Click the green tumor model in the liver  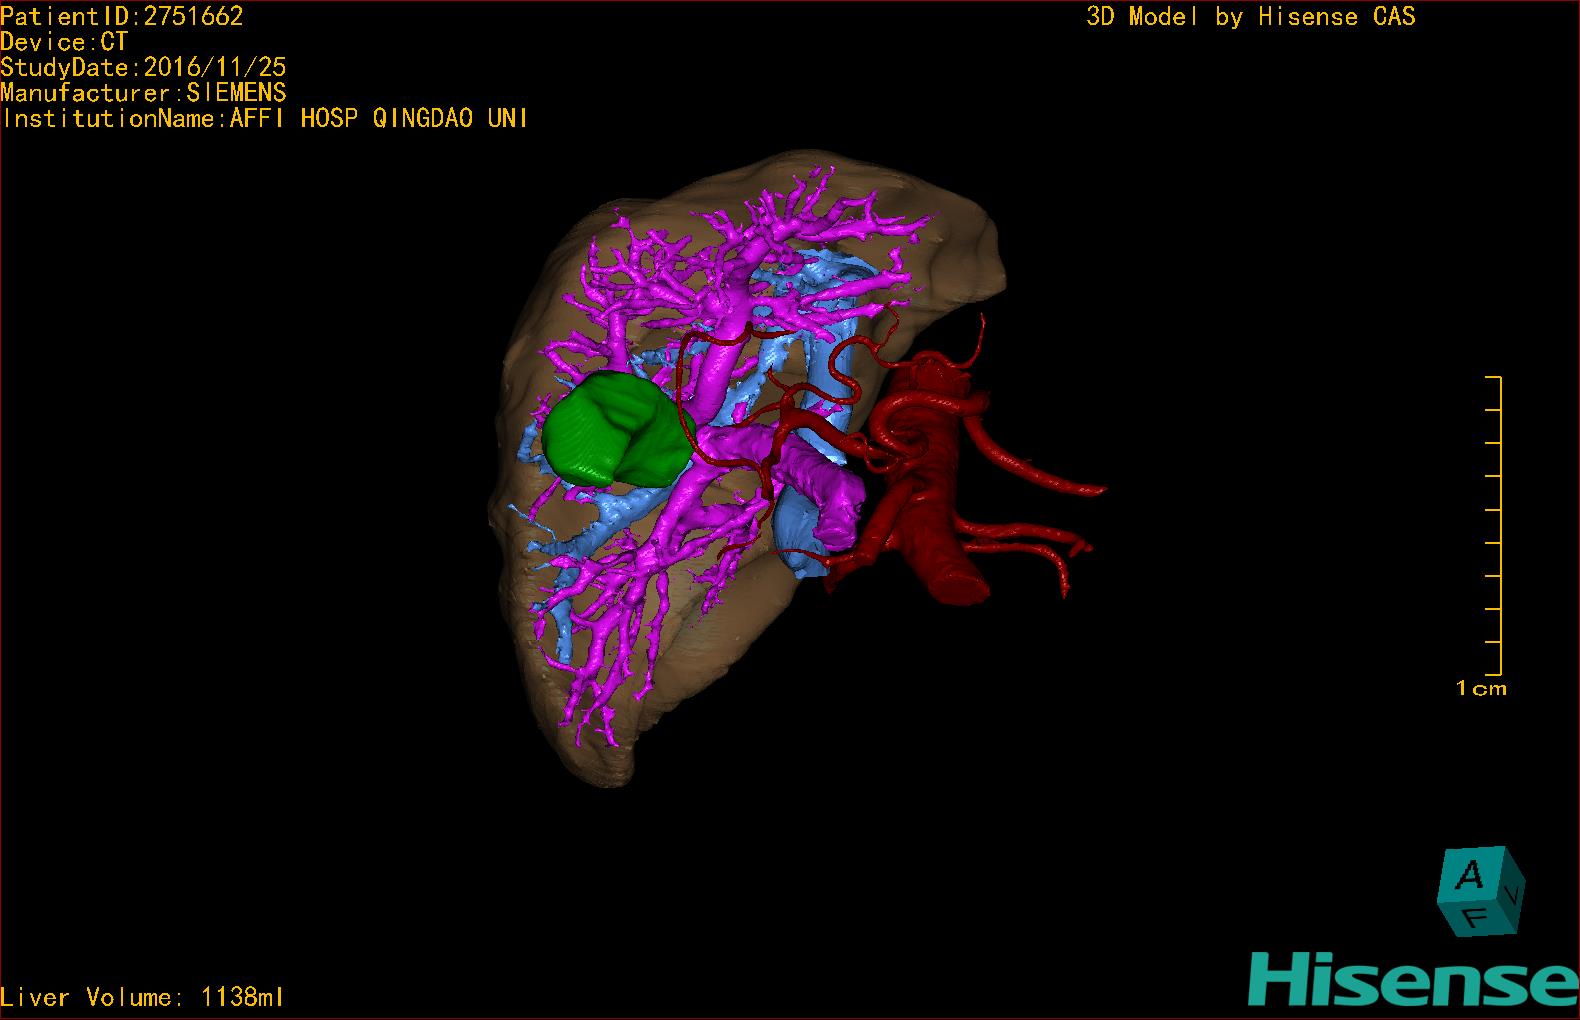619,429
